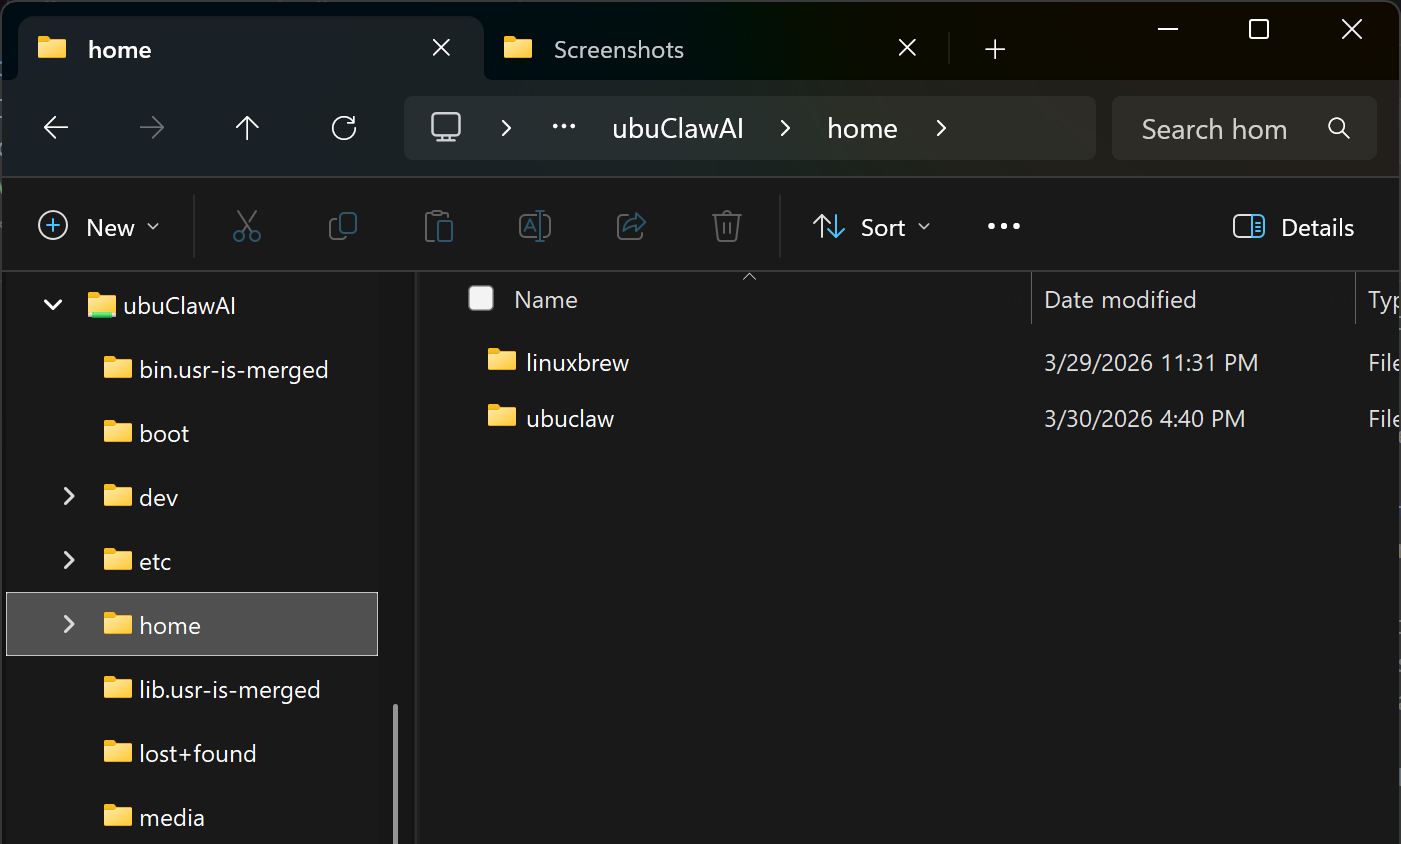Open the New dropdown menu
The image size is (1401, 844).
[x=99, y=227]
